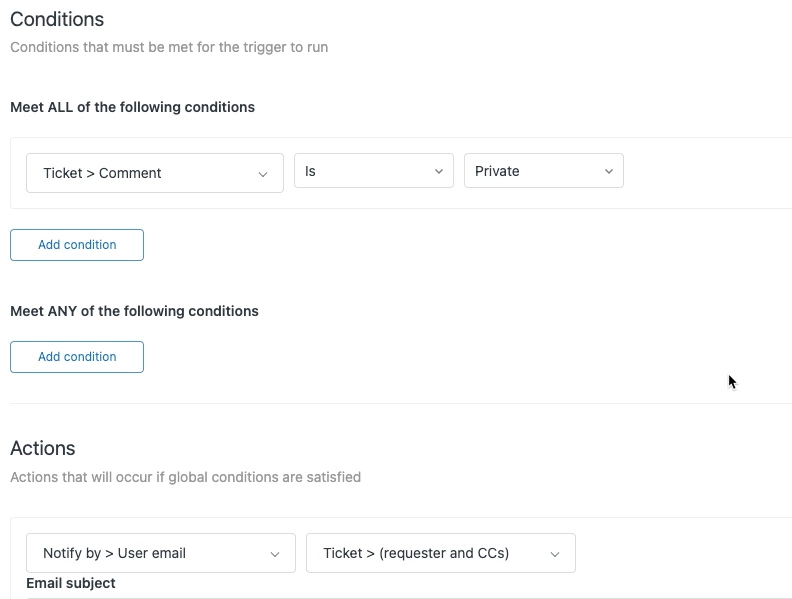Add condition under Meet ANY section

(77, 357)
